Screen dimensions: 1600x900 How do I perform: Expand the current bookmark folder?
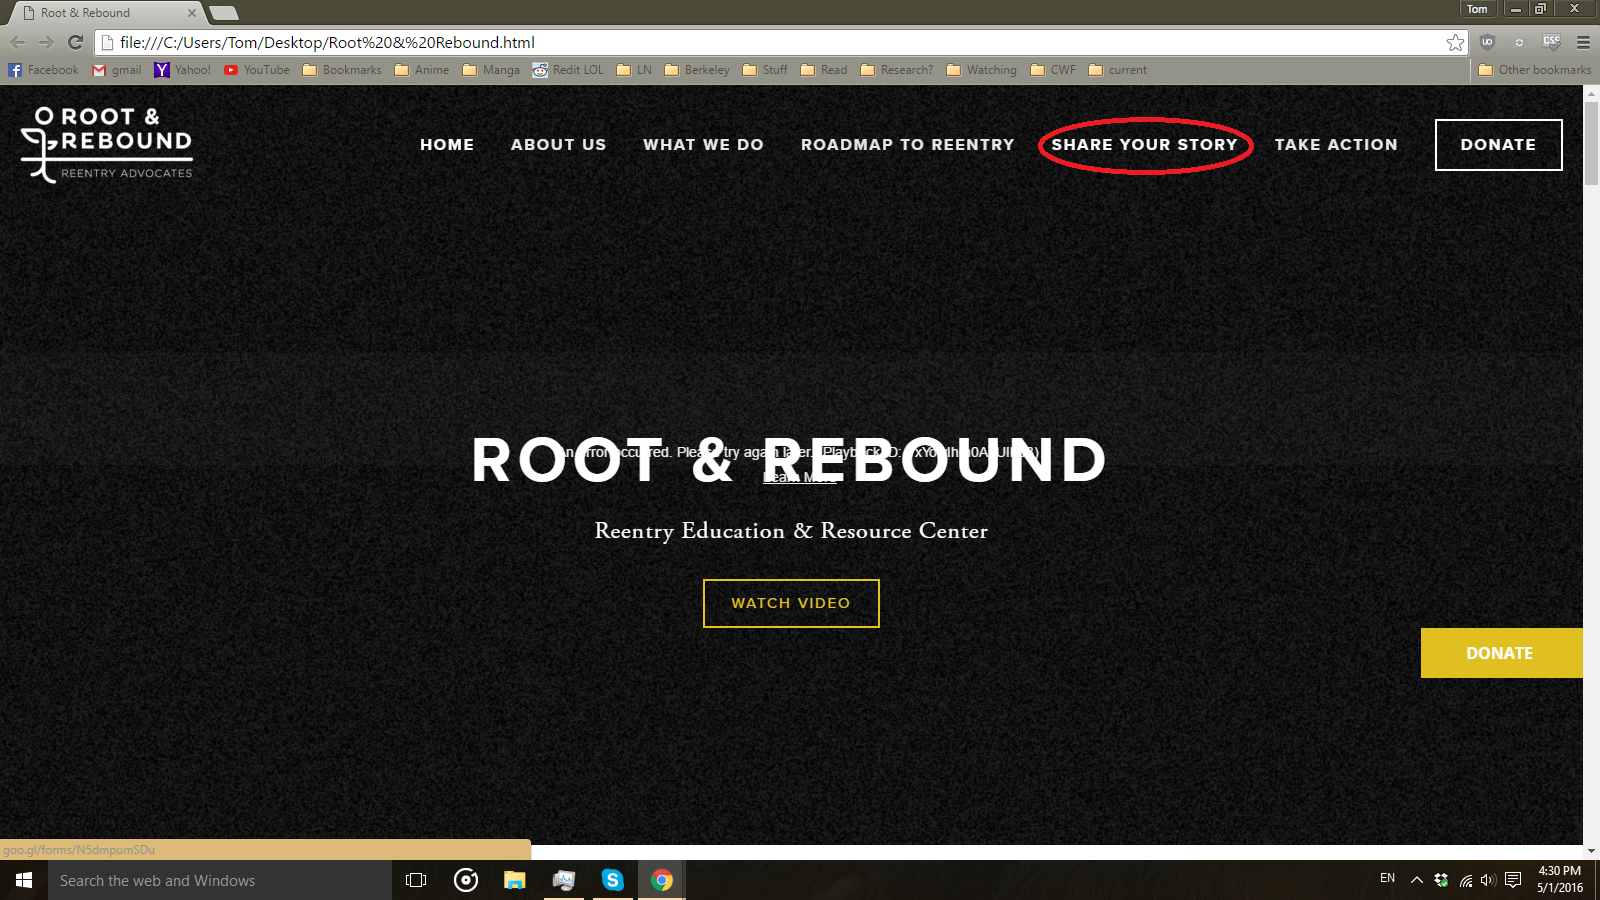point(1118,70)
